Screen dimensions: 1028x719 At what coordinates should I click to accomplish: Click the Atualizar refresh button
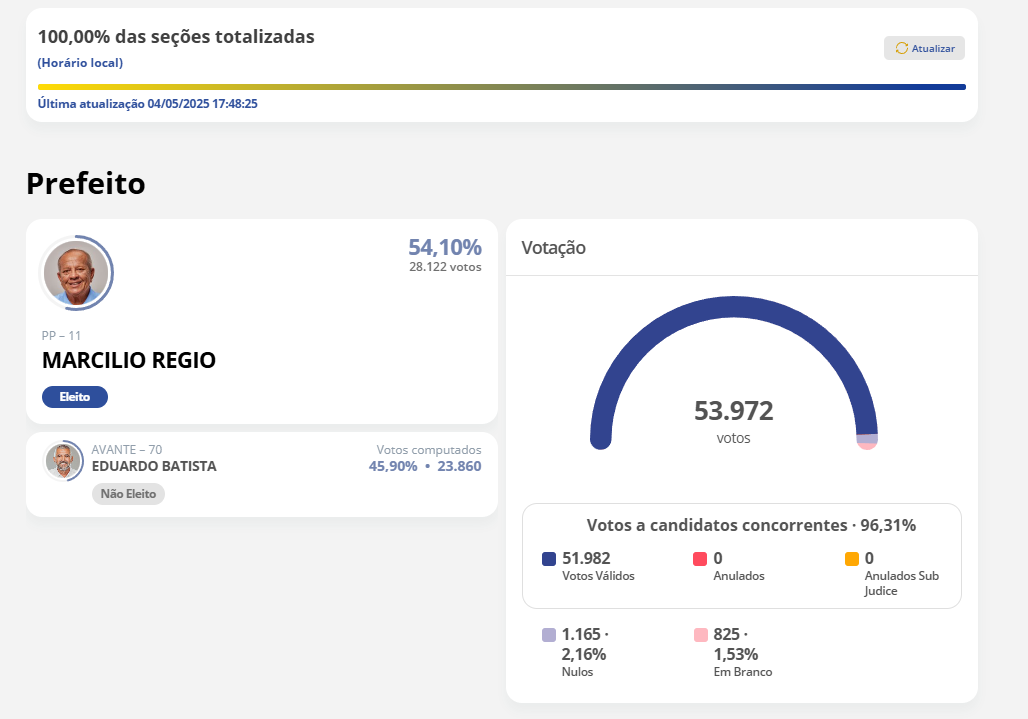click(924, 48)
